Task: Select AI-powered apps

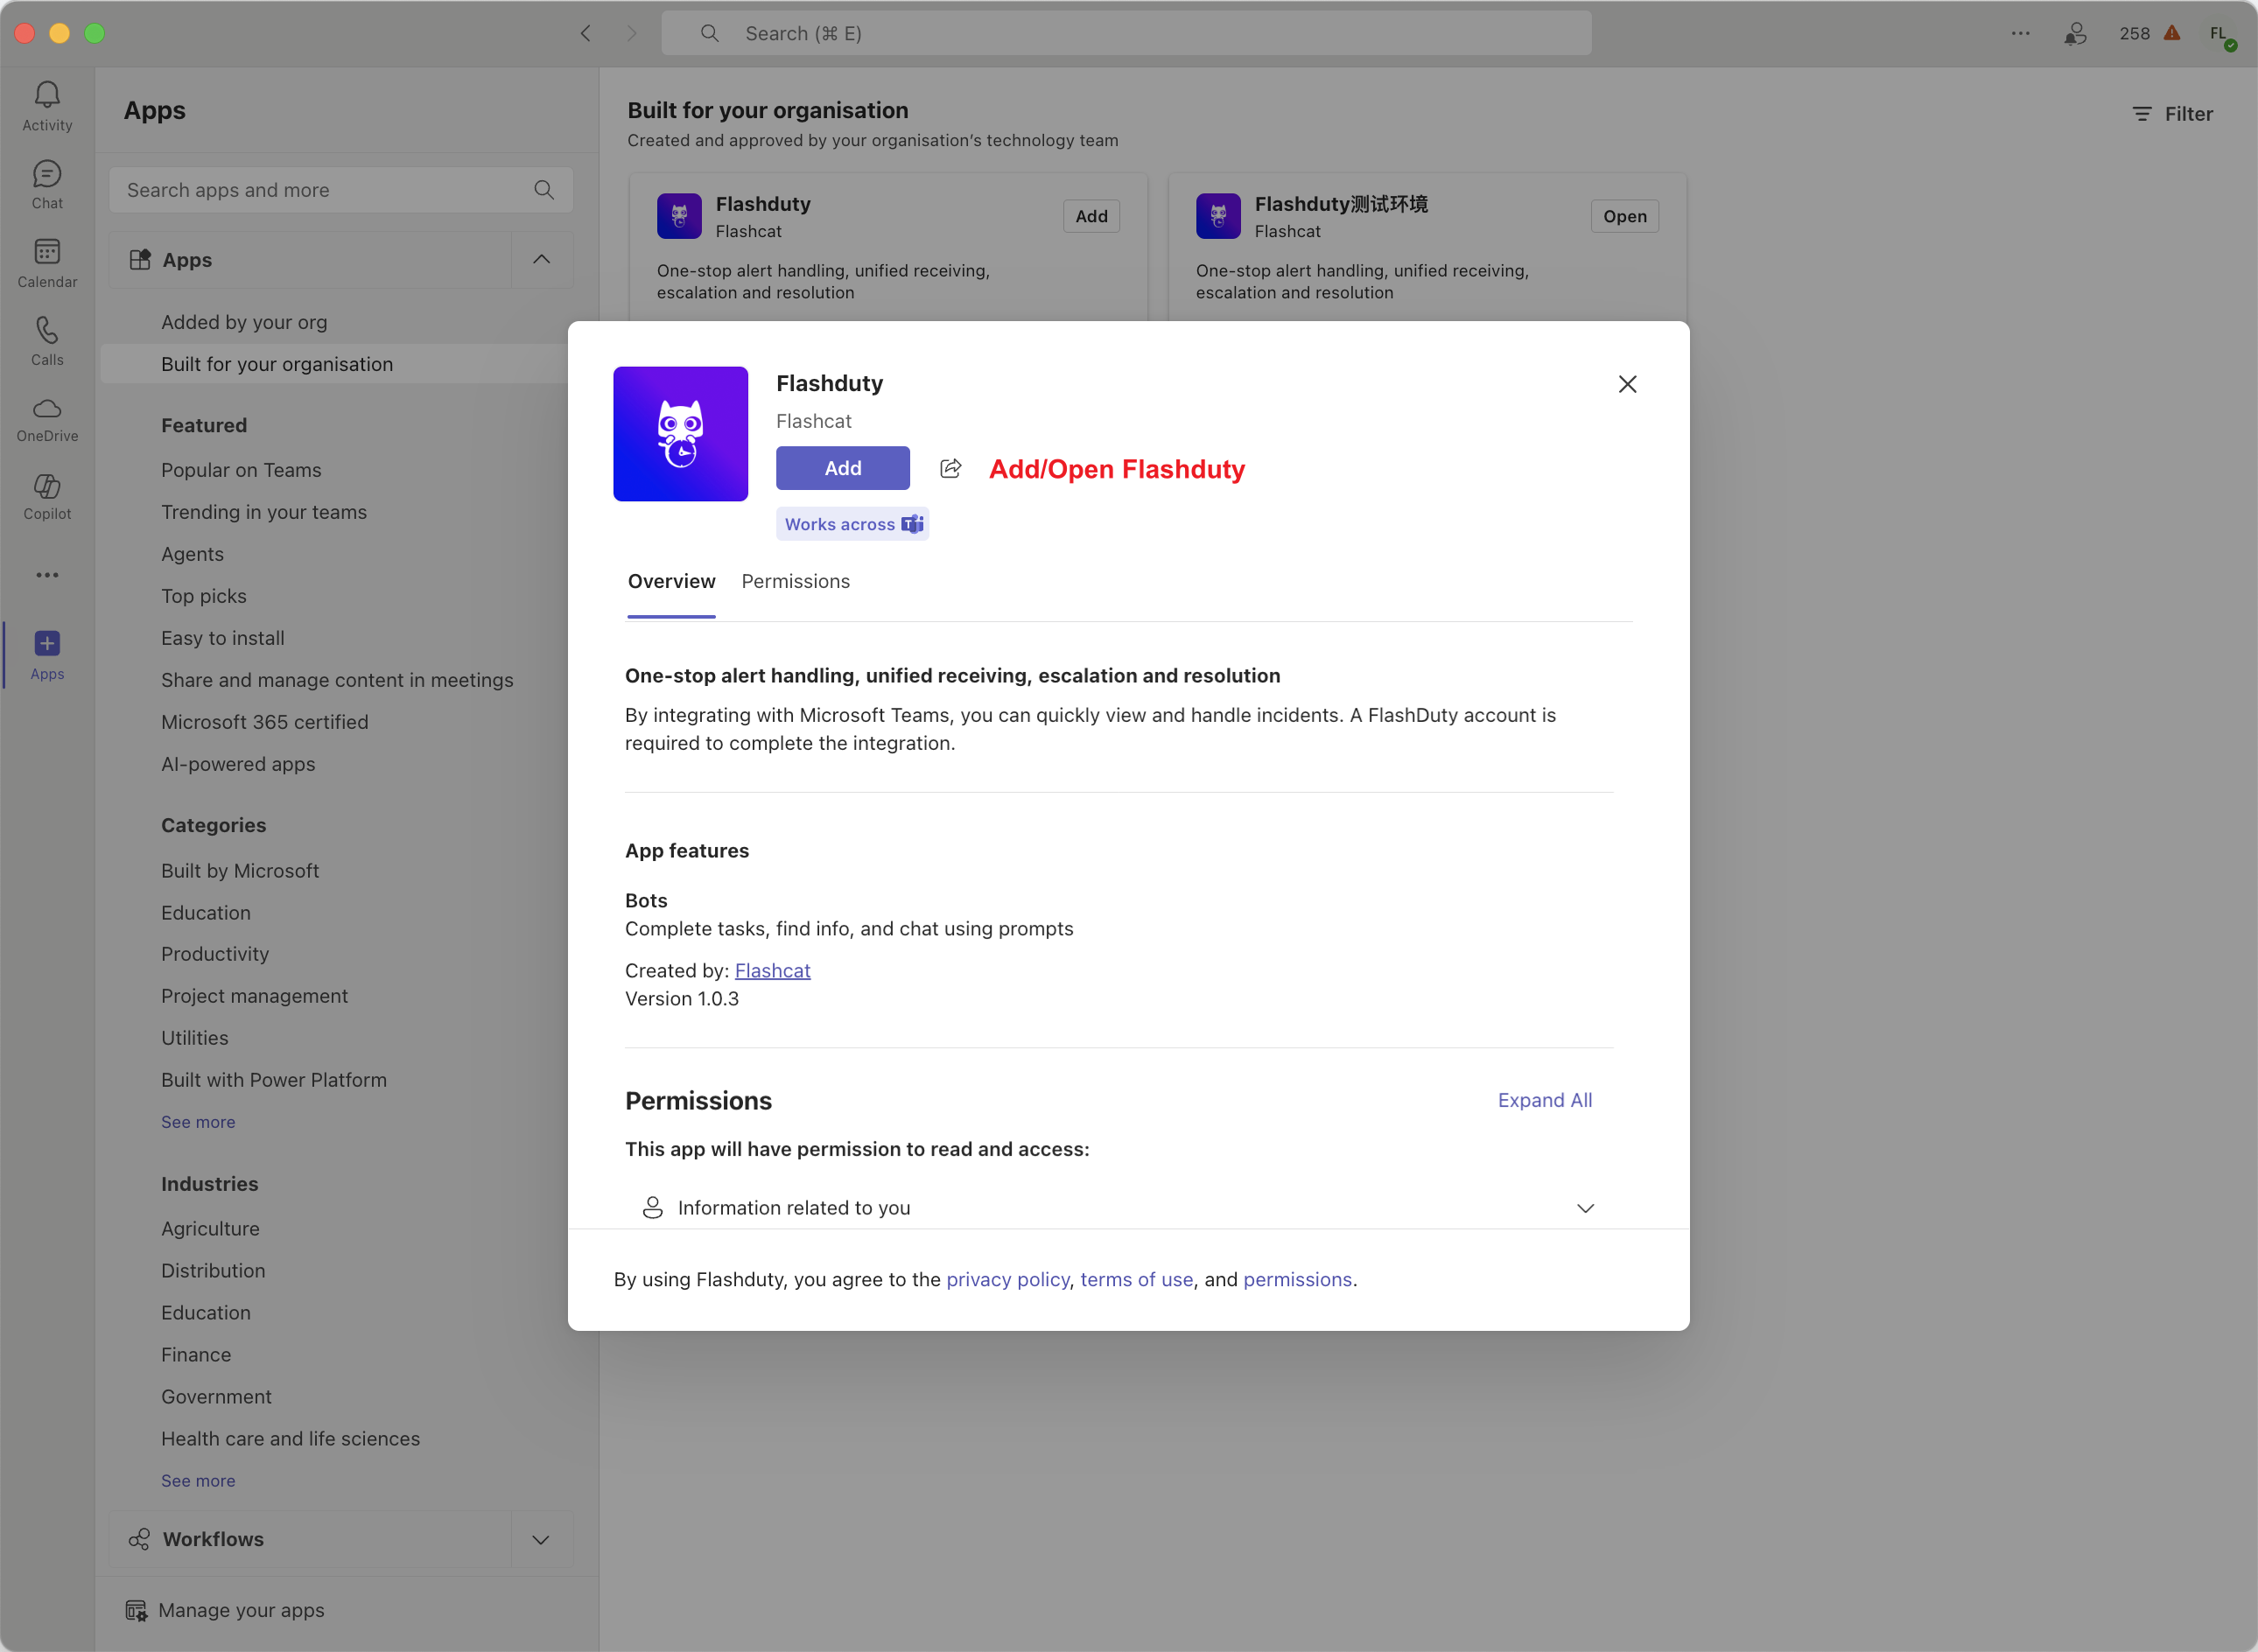Action: (x=238, y=764)
